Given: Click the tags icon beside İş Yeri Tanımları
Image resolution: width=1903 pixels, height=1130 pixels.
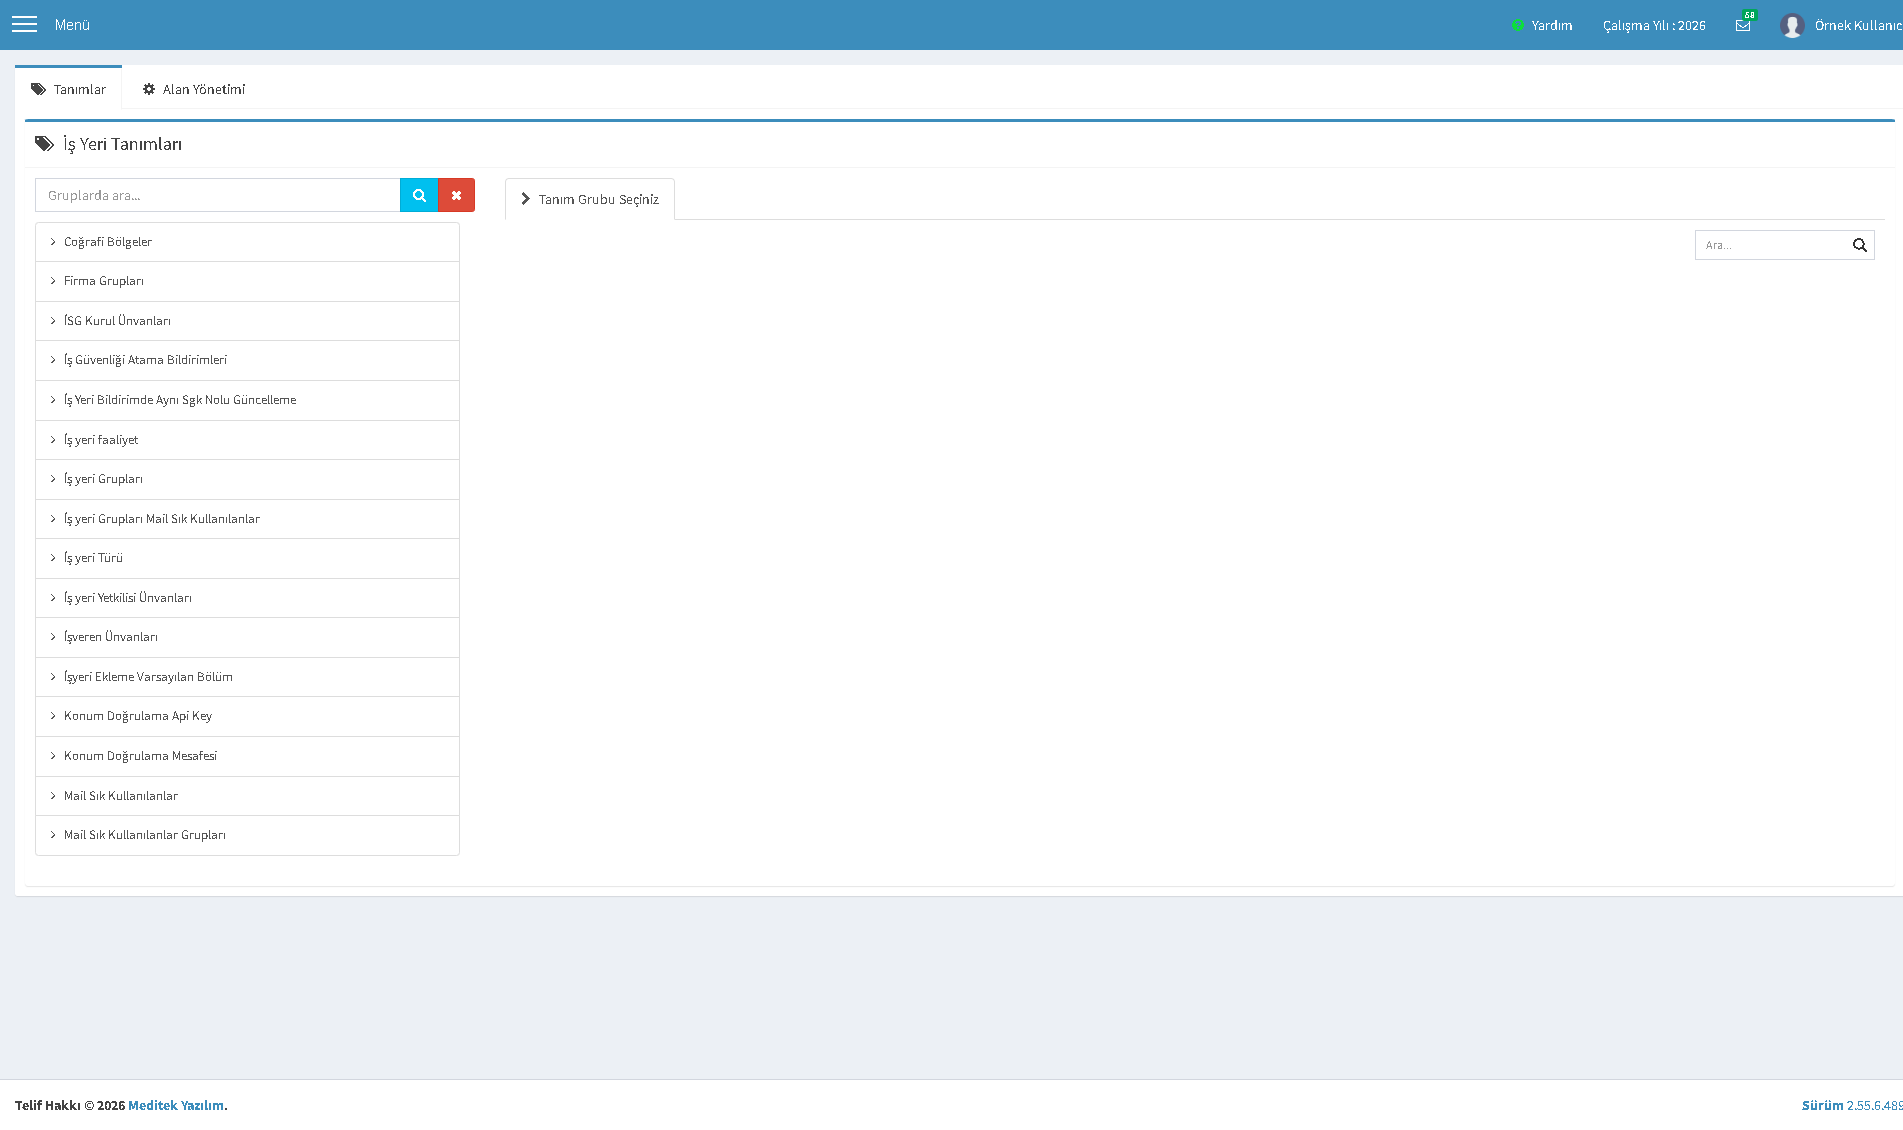Looking at the screenshot, I should pos(44,144).
